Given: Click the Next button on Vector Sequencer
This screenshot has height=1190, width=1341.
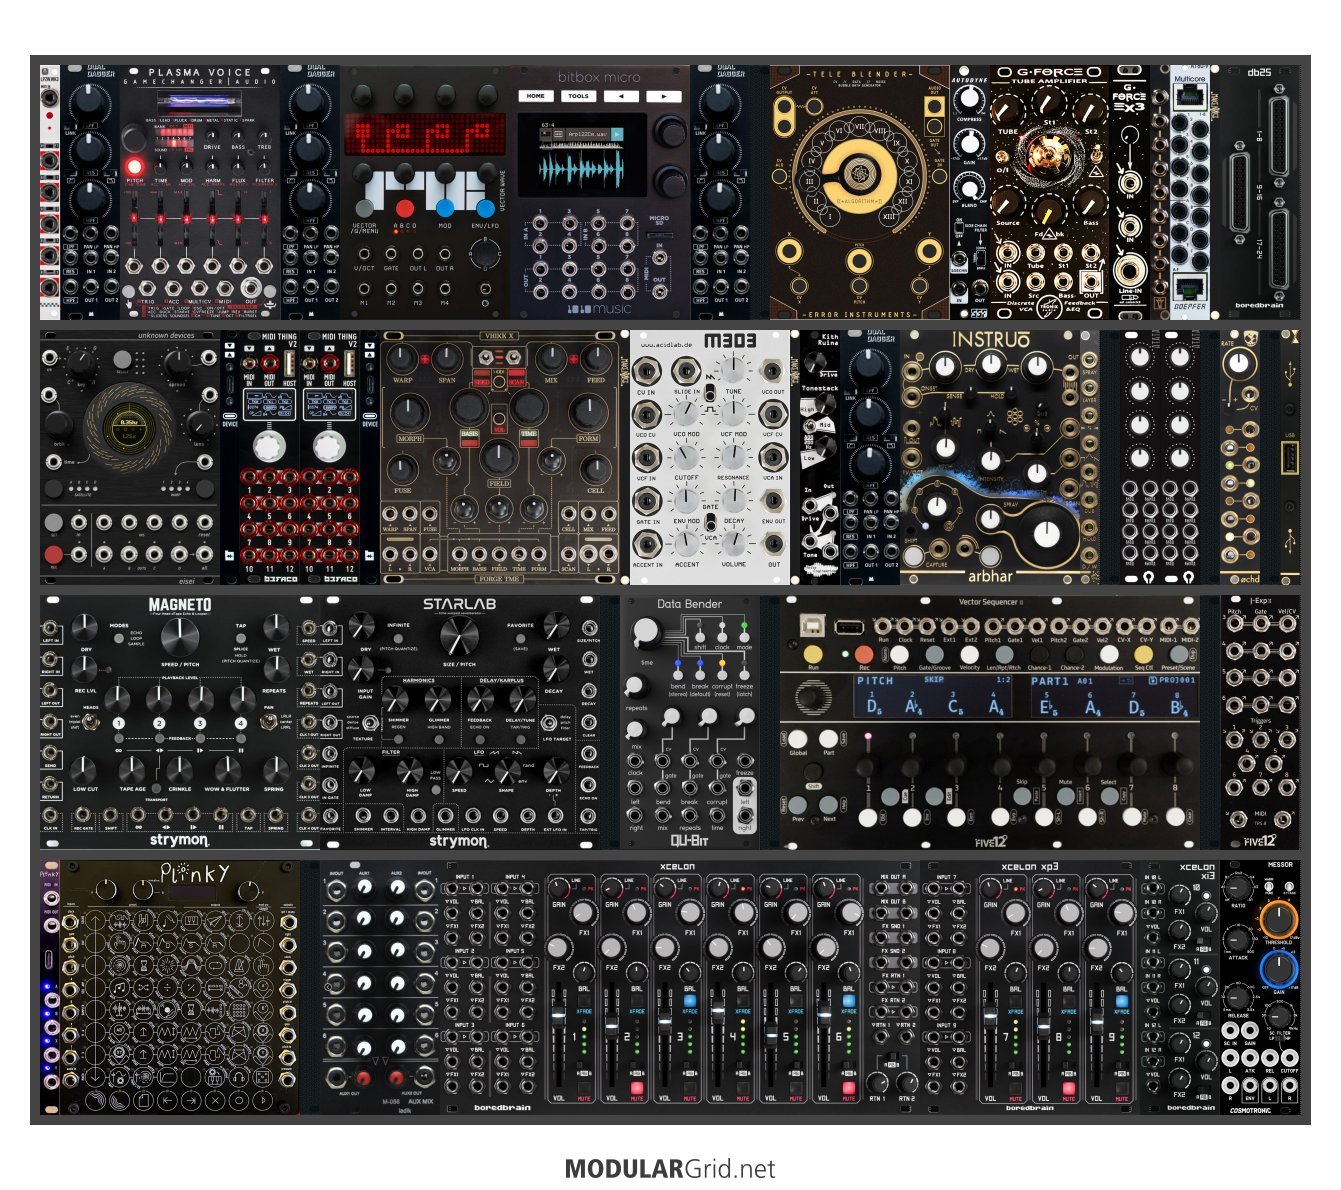Looking at the screenshot, I should coord(828,805).
